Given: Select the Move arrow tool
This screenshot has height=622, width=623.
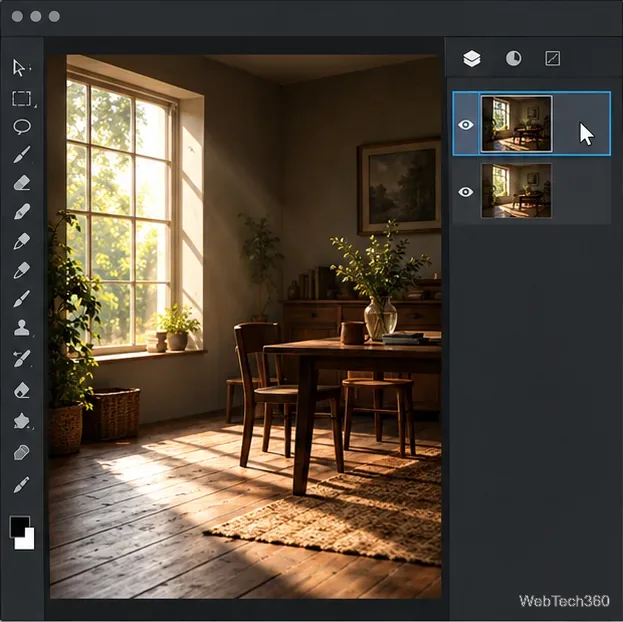Looking at the screenshot, I should (19, 68).
